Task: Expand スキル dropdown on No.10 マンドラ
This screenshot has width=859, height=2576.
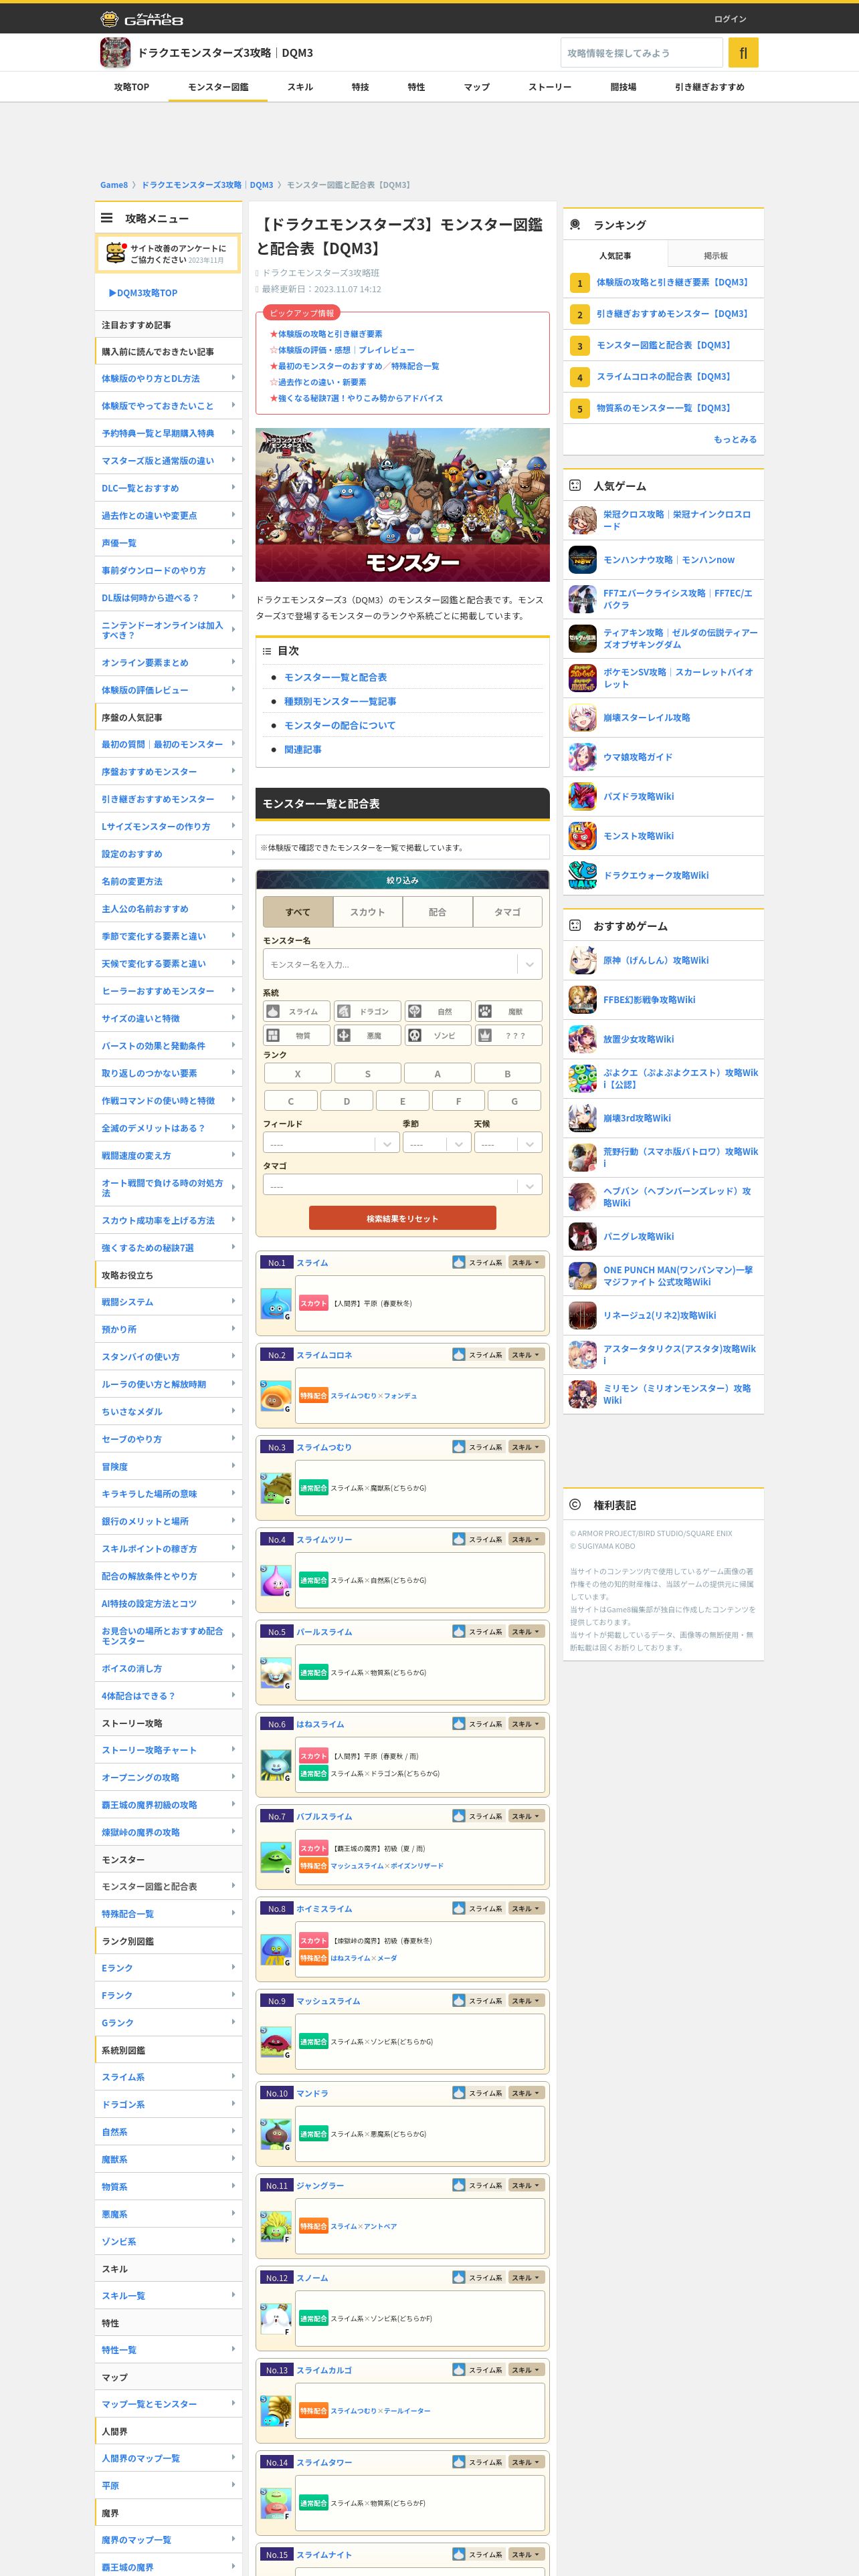Action: 526,2093
